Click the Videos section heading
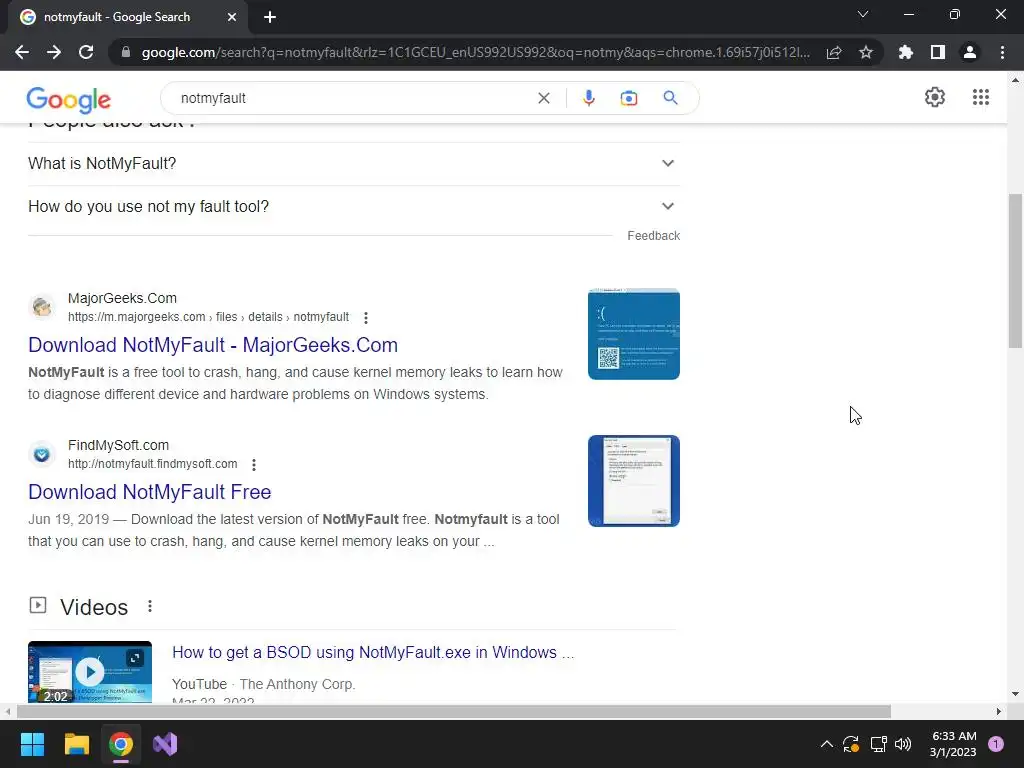Viewport: 1024px width, 768px height. [94, 607]
